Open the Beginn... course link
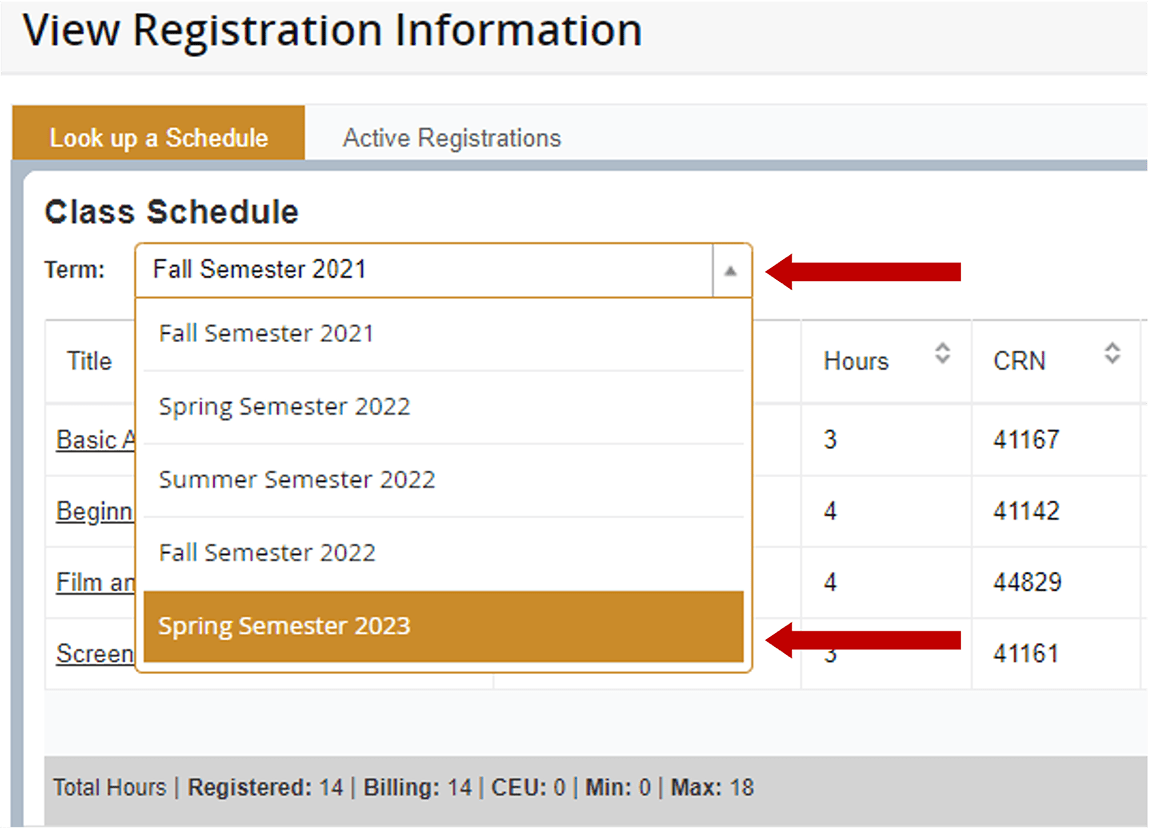Image resolution: width=1150 pixels, height=830 pixels. [x=95, y=511]
